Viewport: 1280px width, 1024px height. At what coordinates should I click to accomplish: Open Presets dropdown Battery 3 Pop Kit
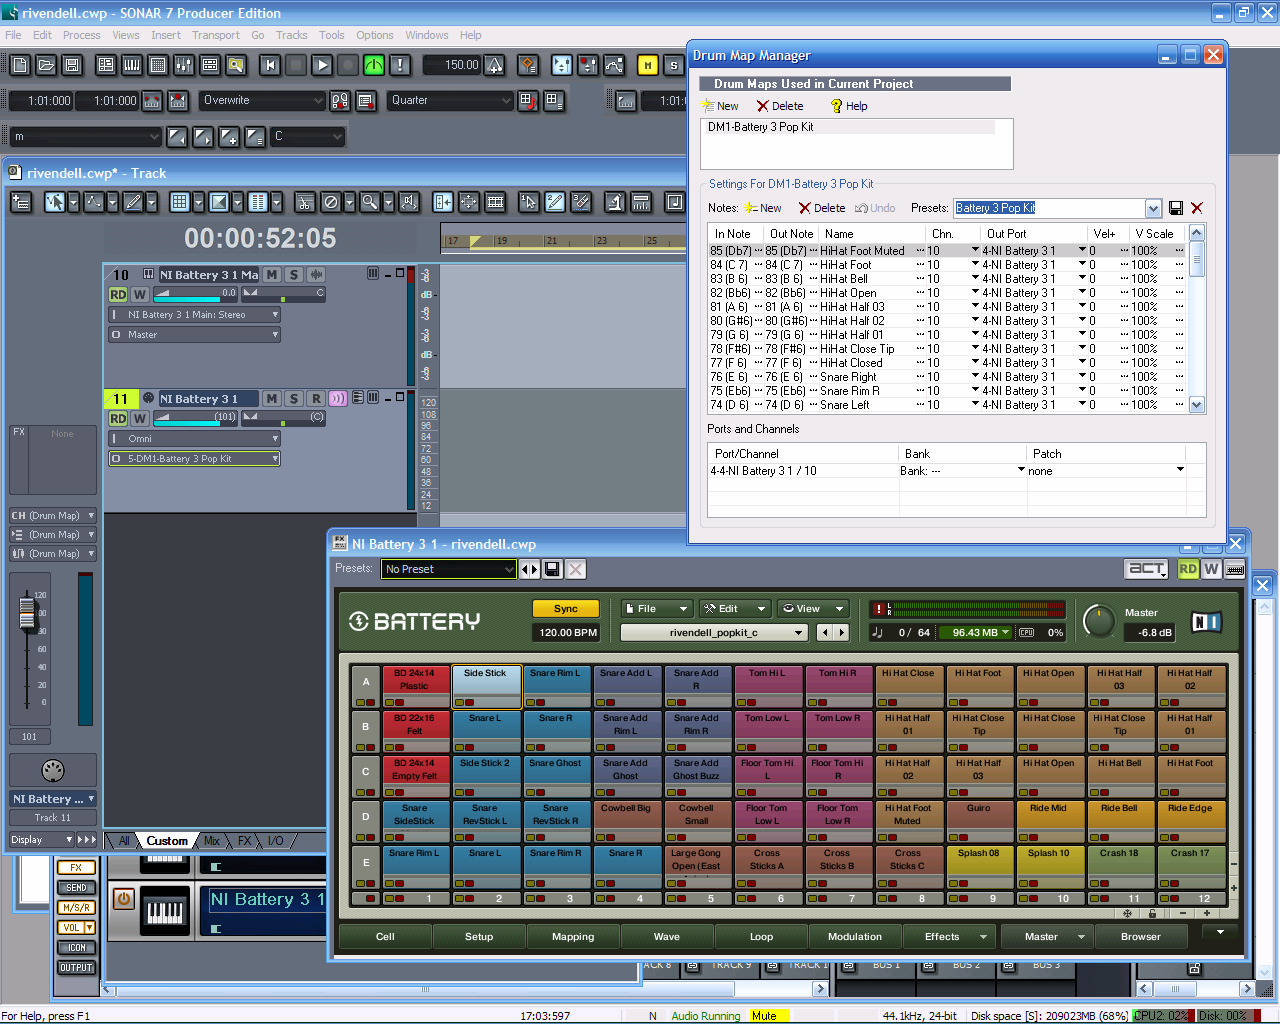coord(1153,208)
